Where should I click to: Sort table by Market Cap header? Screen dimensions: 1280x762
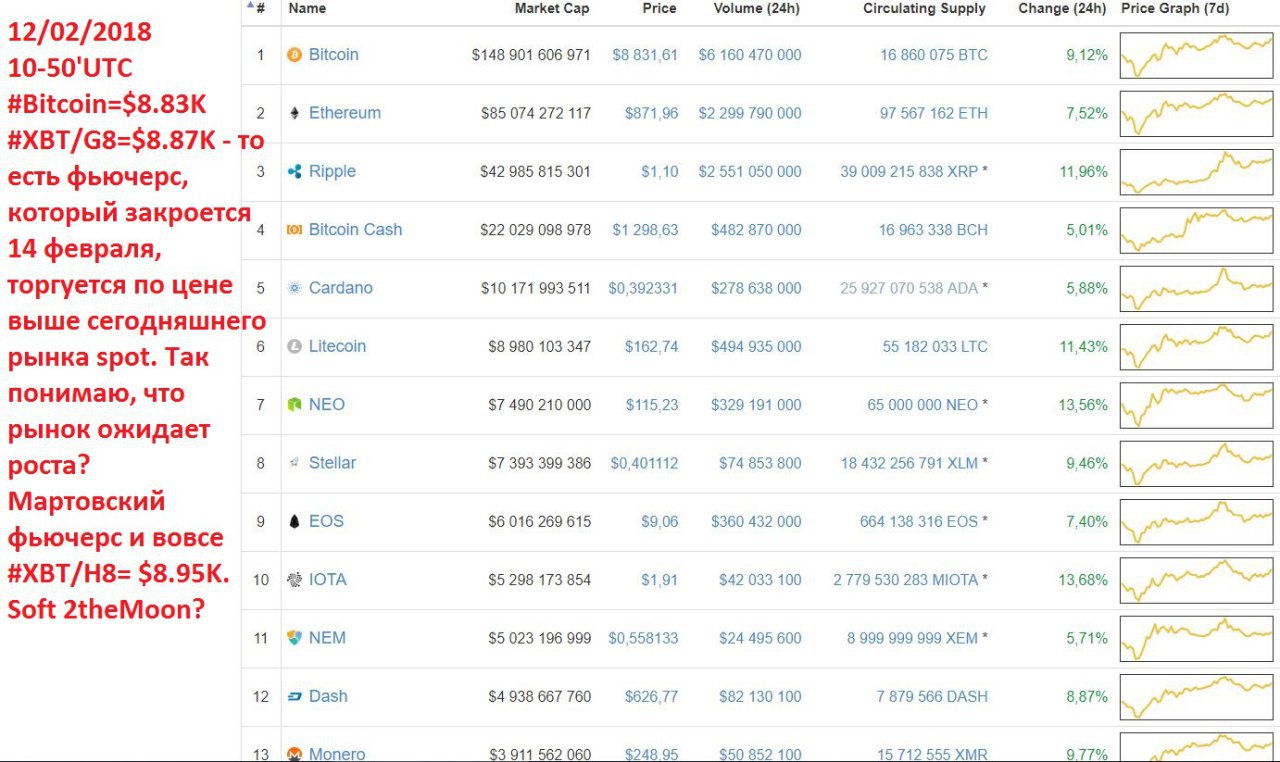click(552, 8)
